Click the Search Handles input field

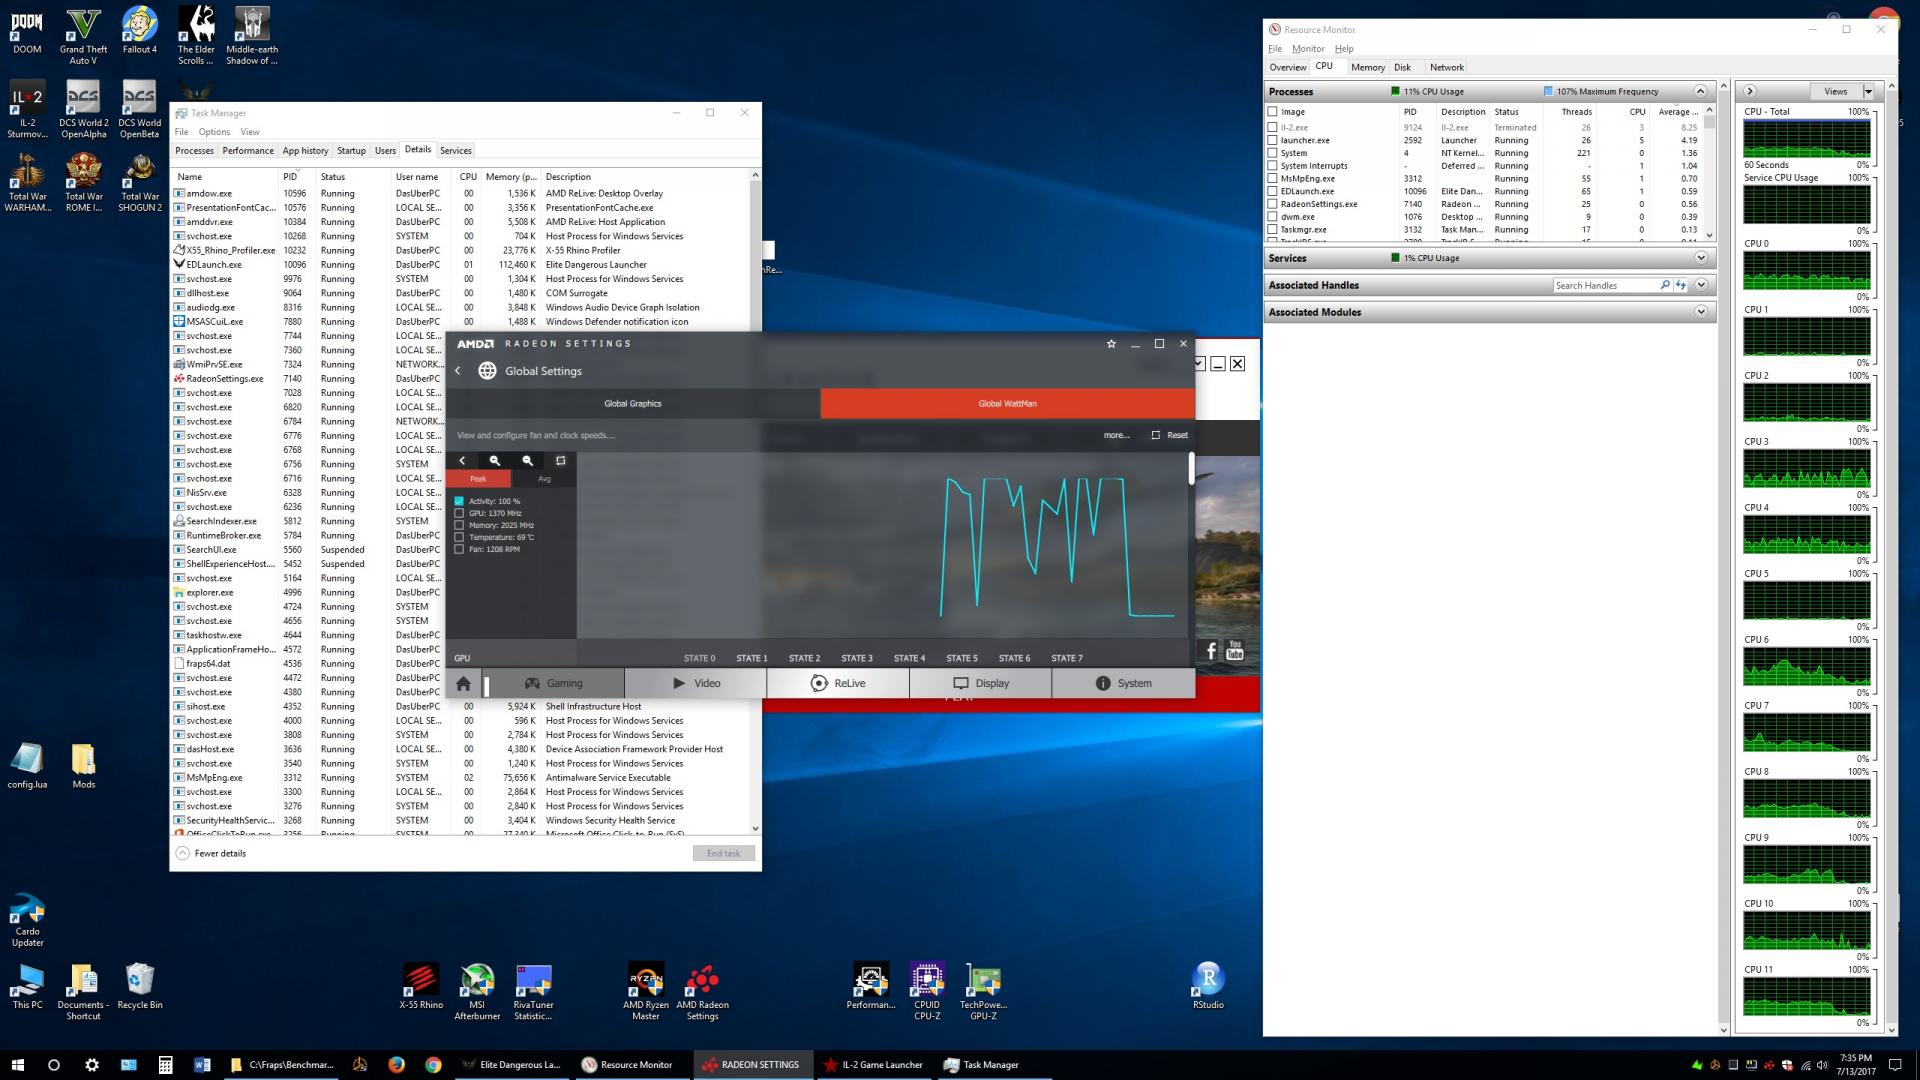[x=1604, y=285]
